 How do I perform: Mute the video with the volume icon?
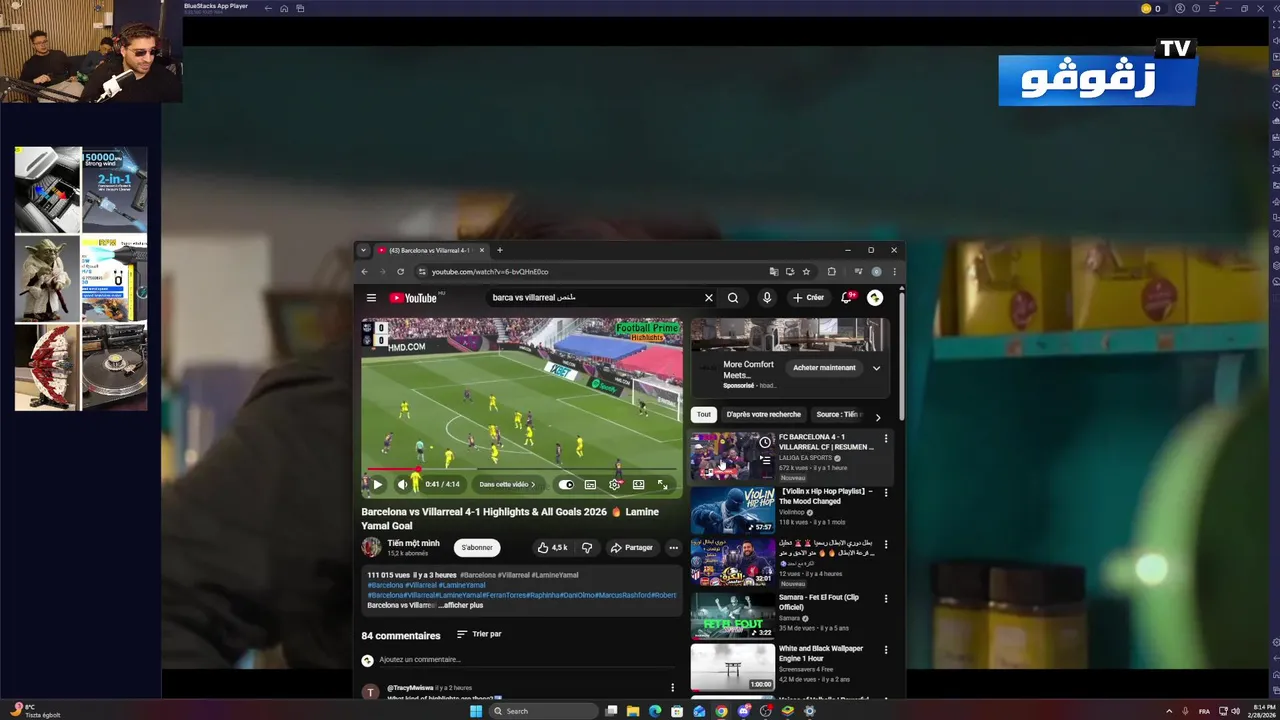pos(402,485)
